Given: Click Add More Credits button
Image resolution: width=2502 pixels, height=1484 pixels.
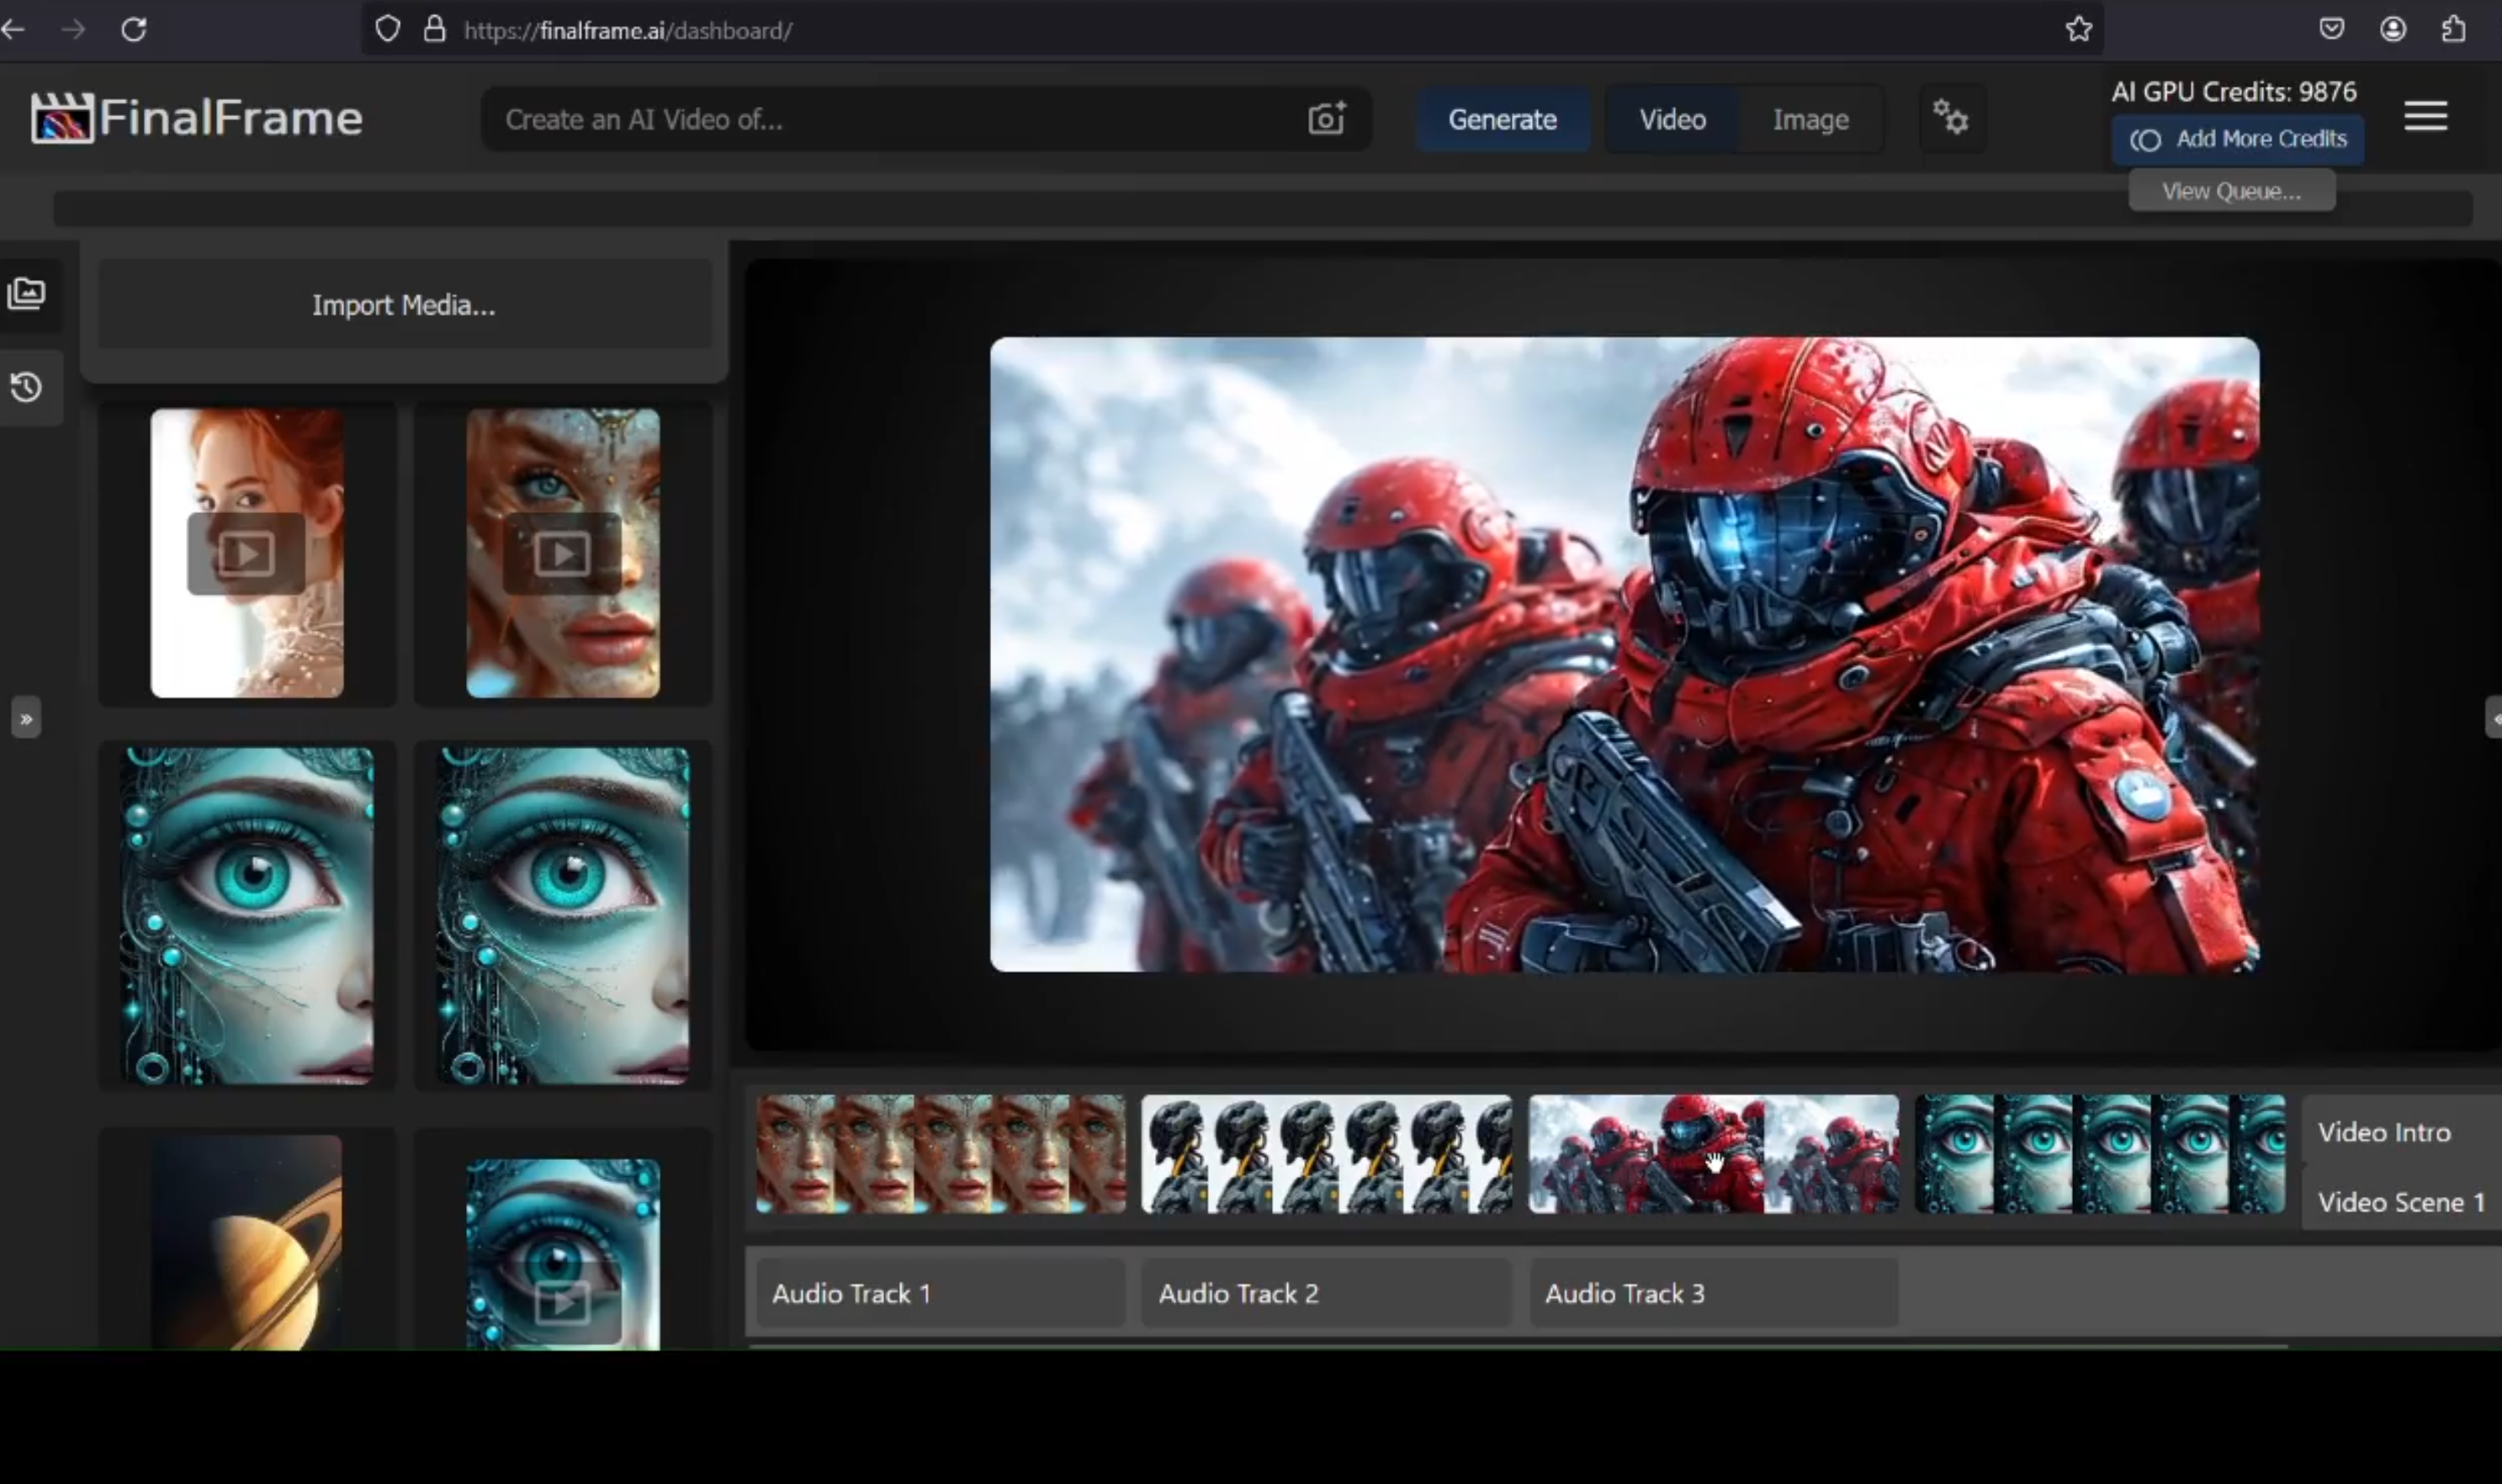Looking at the screenshot, I should tap(2238, 139).
